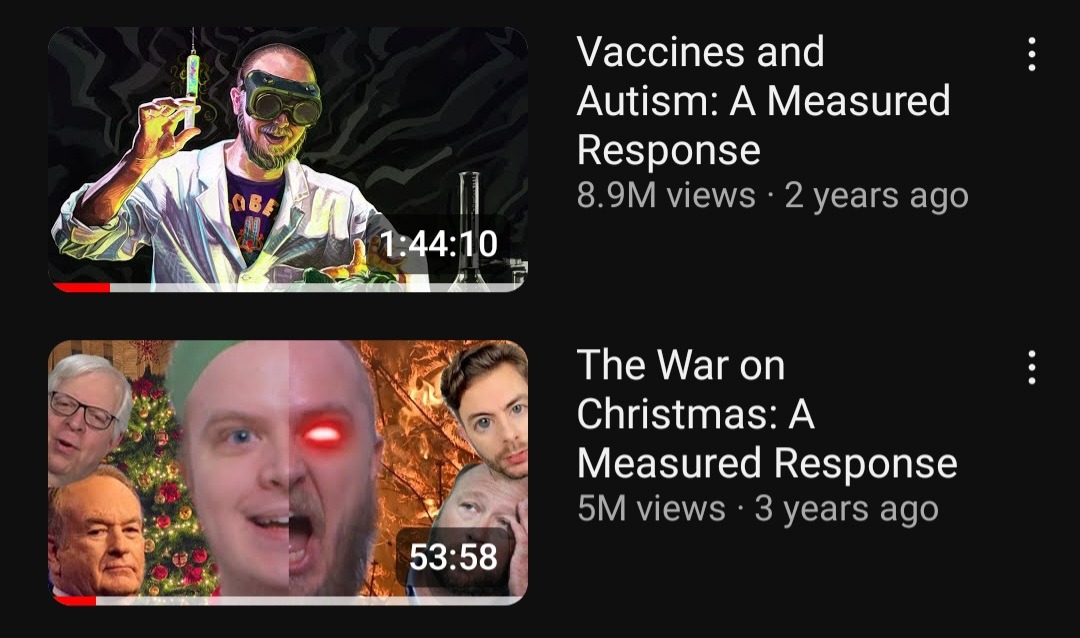Click the 5M views 3 years ago text
The width and height of the screenshot is (1080, 638).
[x=758, y=509]
